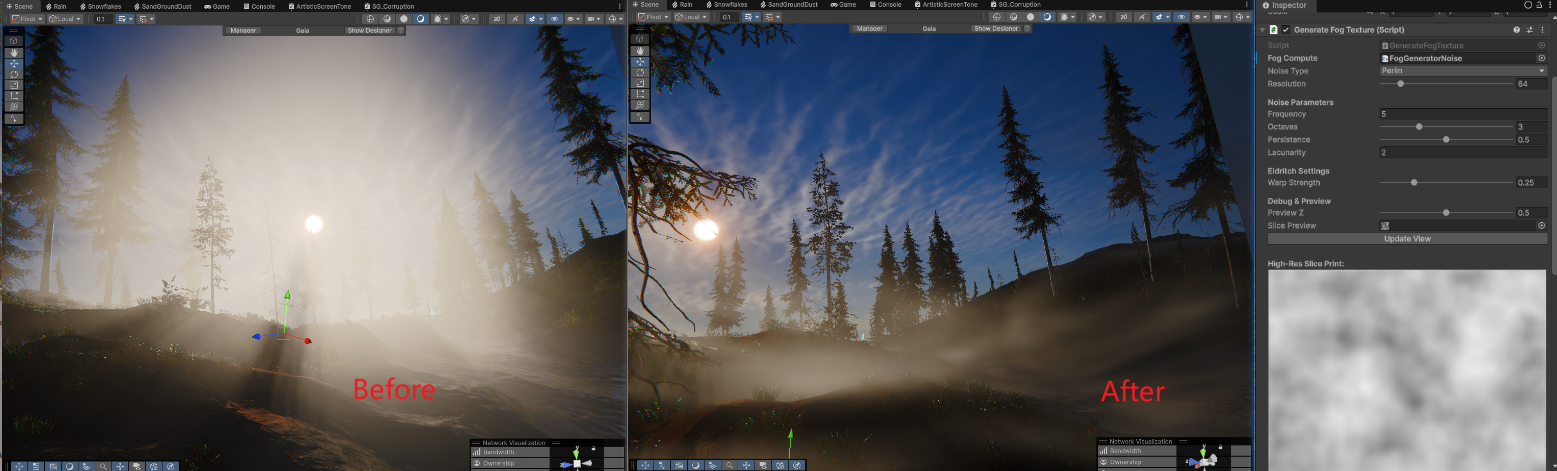Toggle scene visibility eye in the After scene view
The width and height of the screenshot is (1557, 471).
pos(1181,17)
